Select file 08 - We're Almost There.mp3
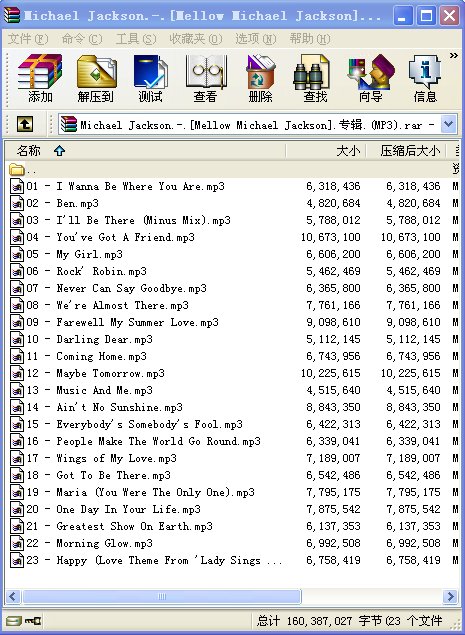This screenshot has height=635, width=465. pos(107,305)
